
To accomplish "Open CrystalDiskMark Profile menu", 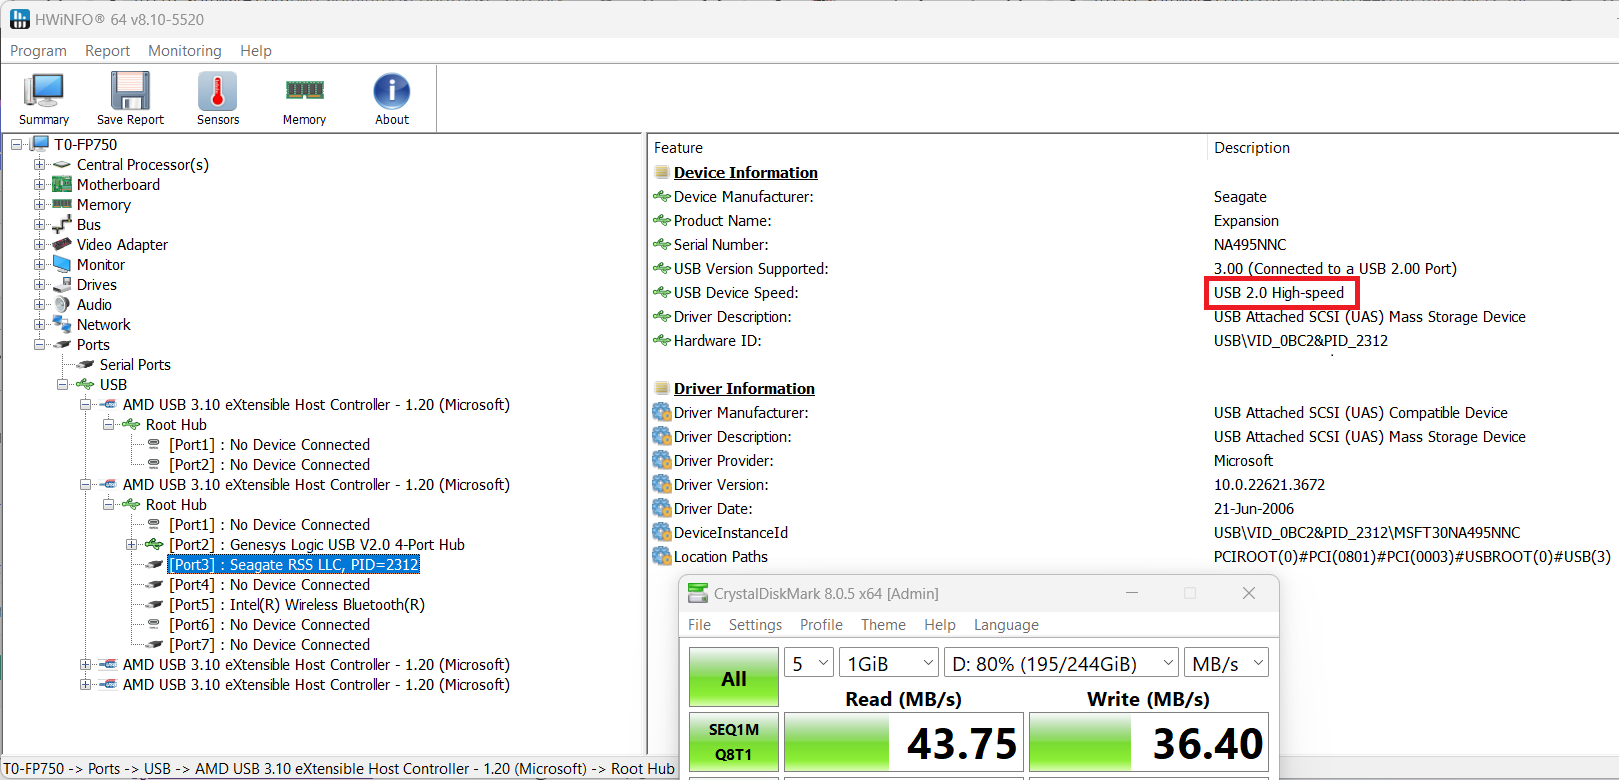I will pos(821,625).
